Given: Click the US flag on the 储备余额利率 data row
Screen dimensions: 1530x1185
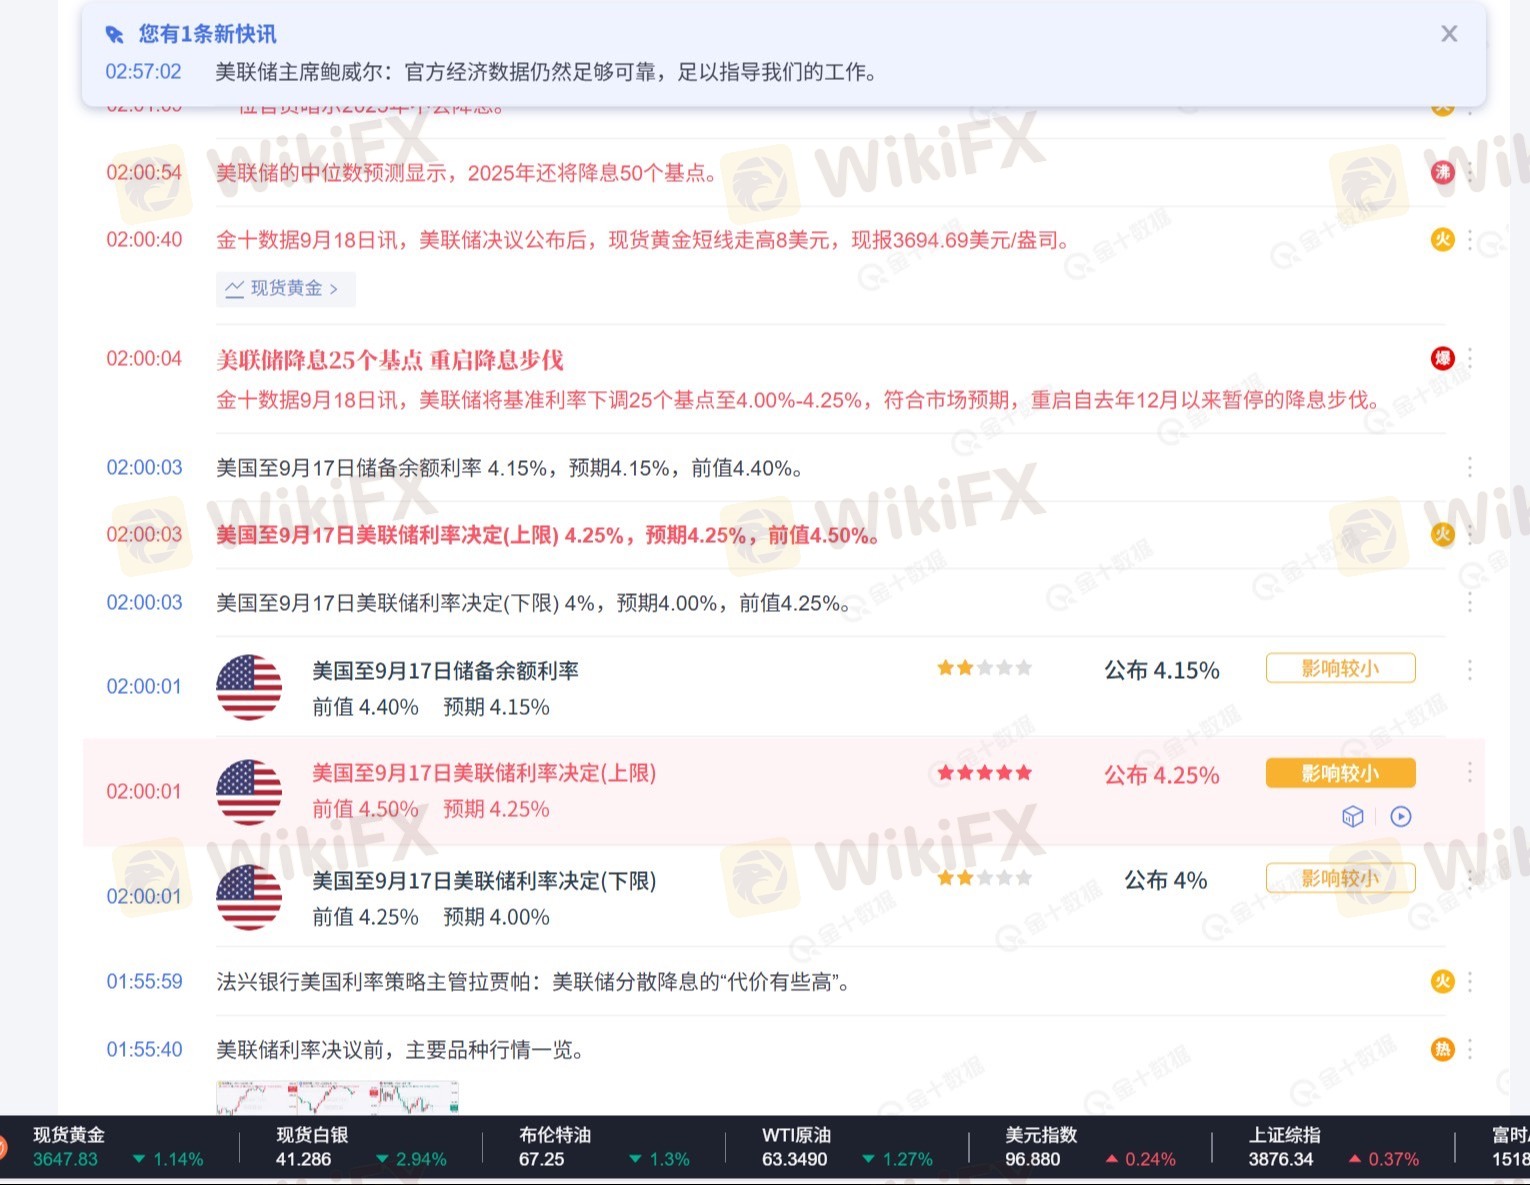Looking at the screenshot, I should (x=249, y=687).
